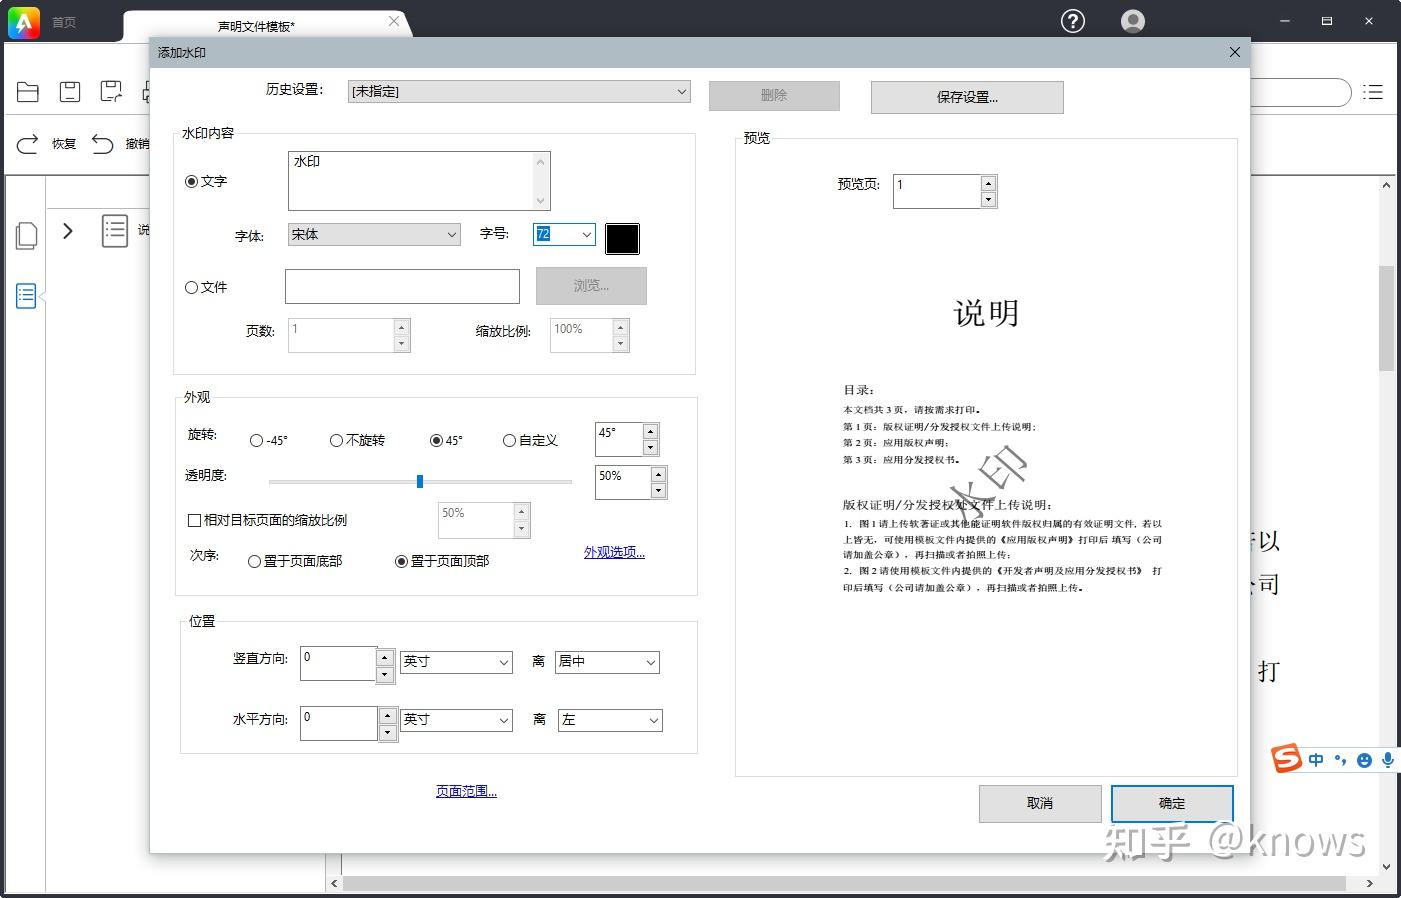Click the save disk icon
Screen dimensions: 1401x898
click(70, 92)
